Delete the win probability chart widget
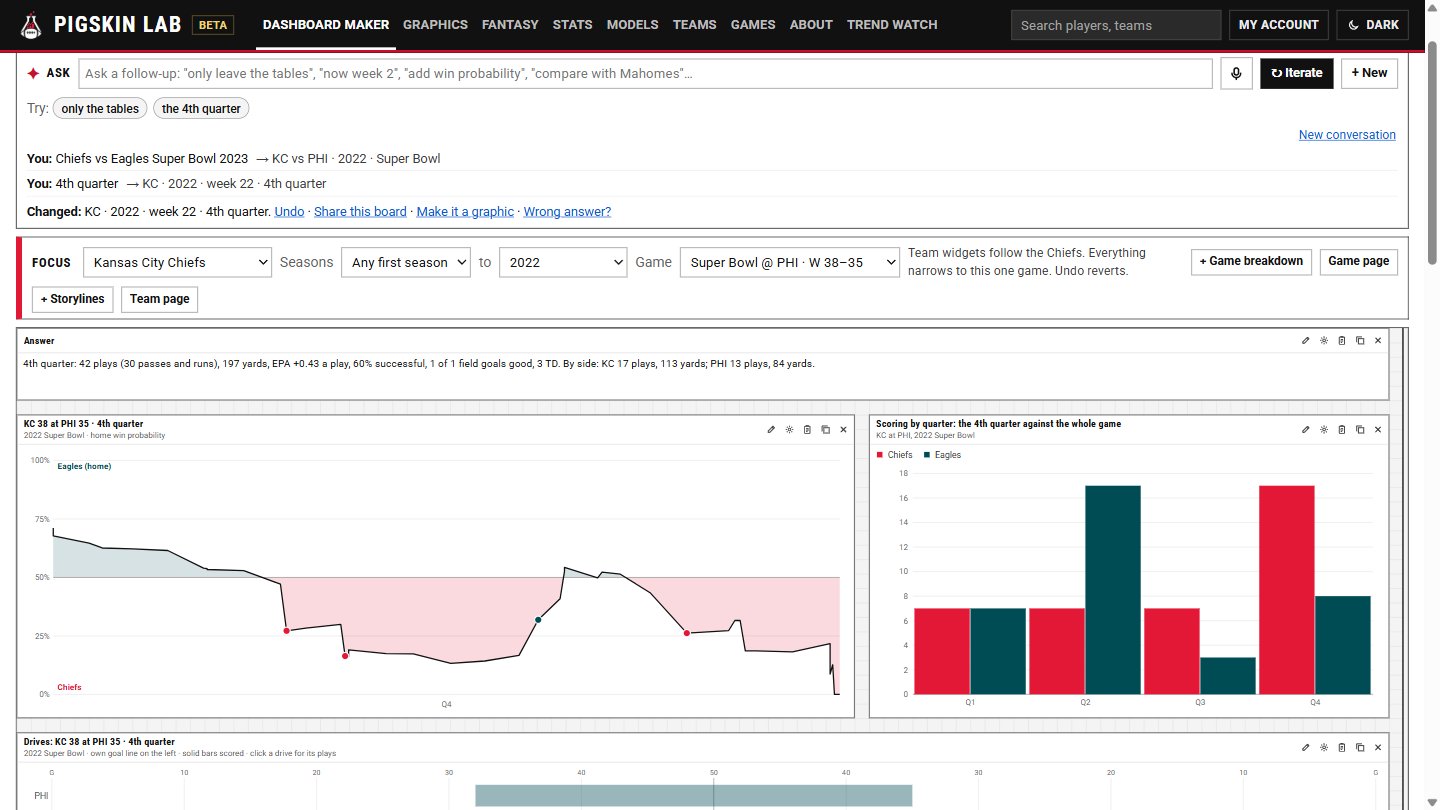Screen dimensions: 1440x810 (x=807, y=430)
